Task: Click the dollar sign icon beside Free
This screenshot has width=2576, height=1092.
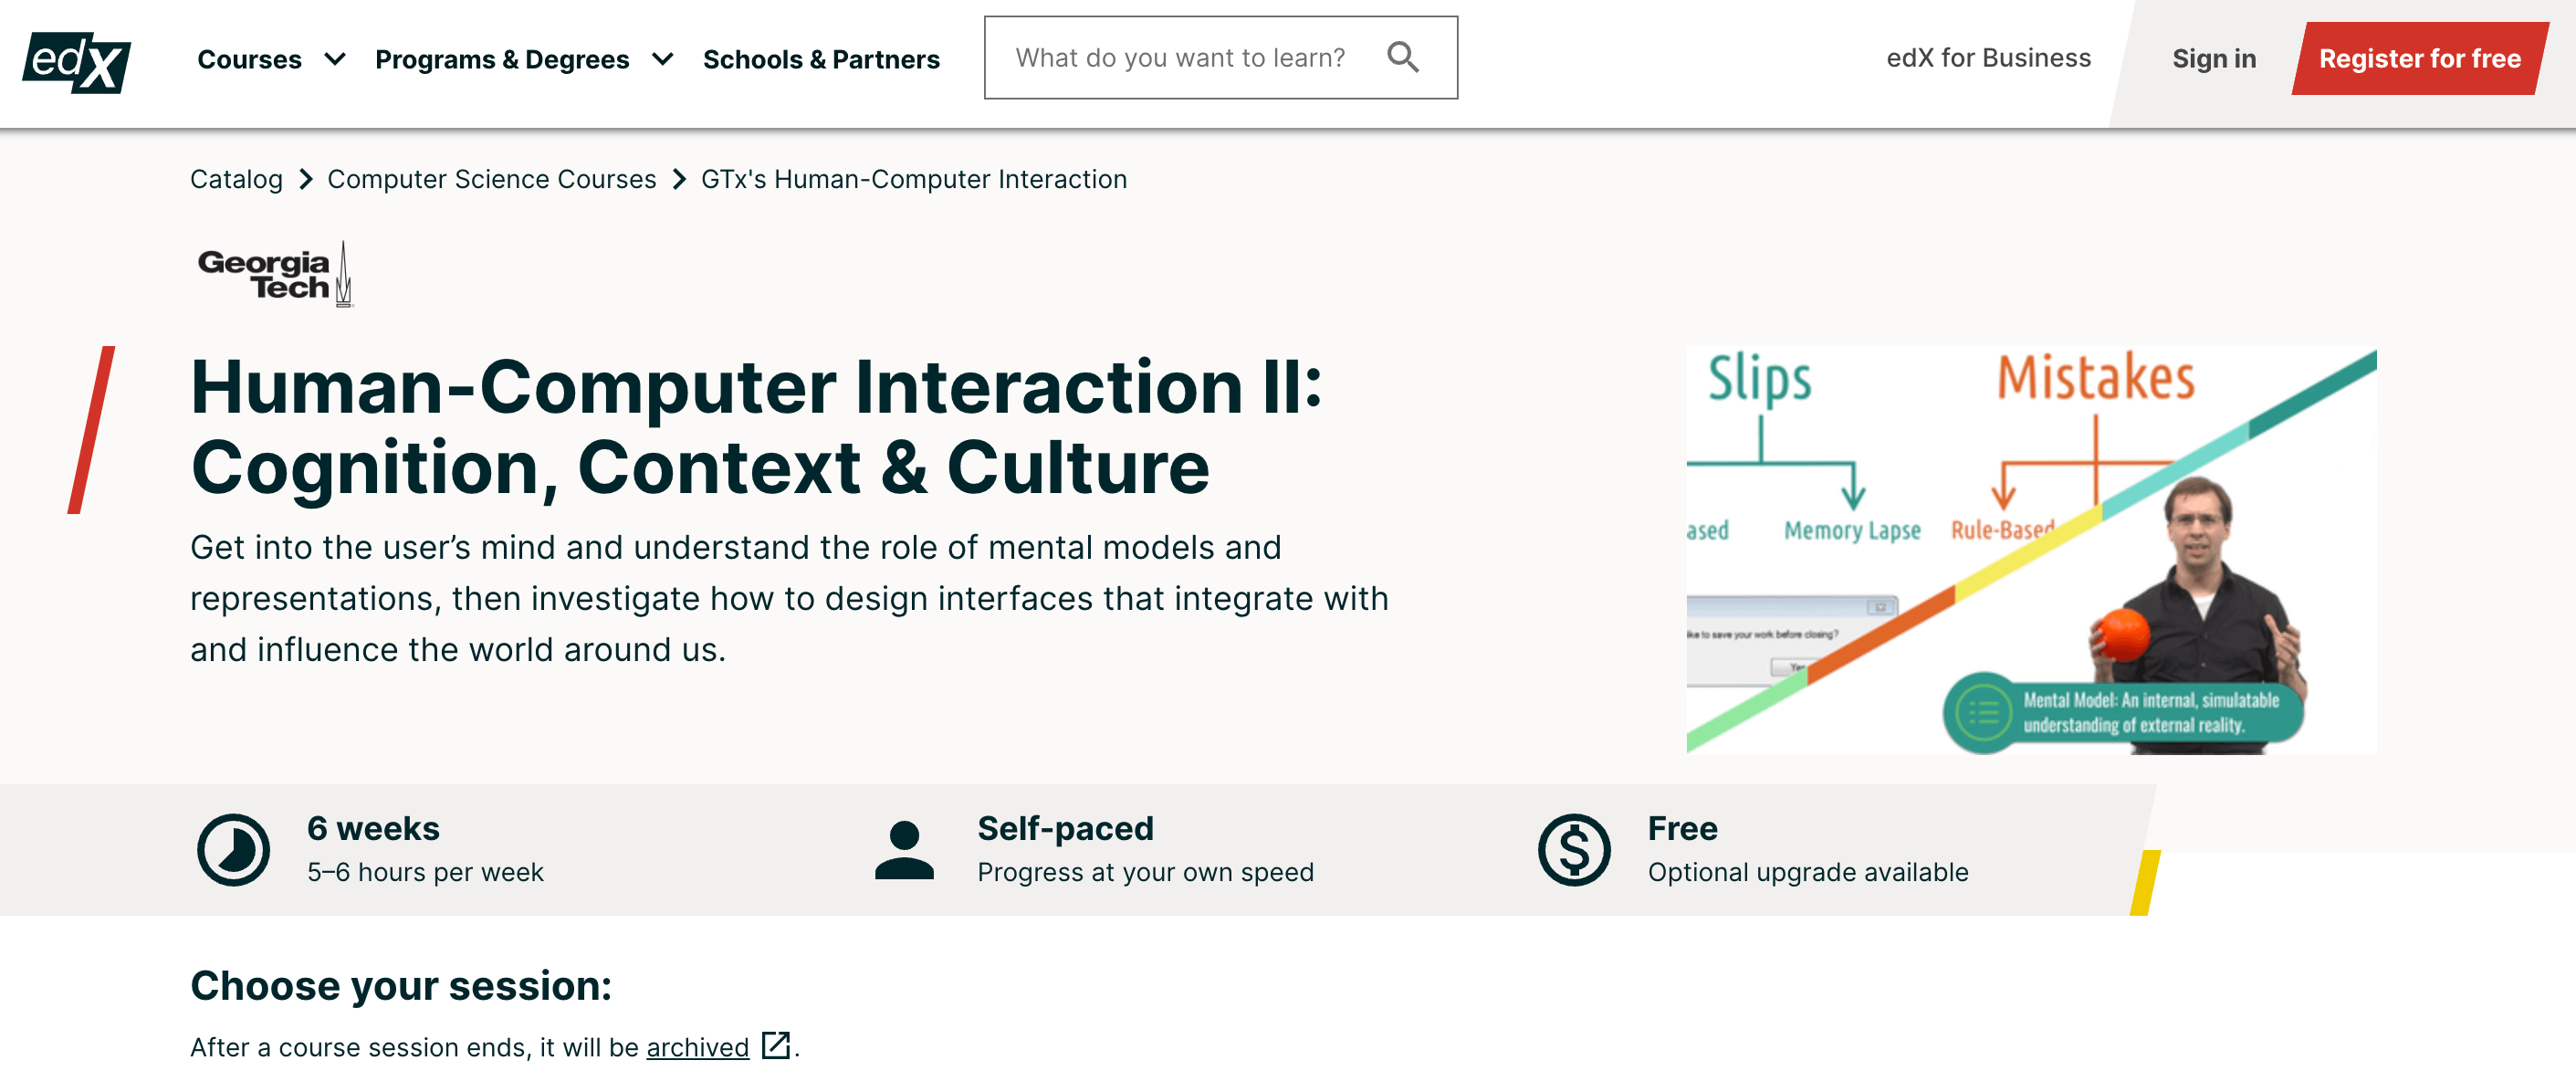Action: point(1572,849)
